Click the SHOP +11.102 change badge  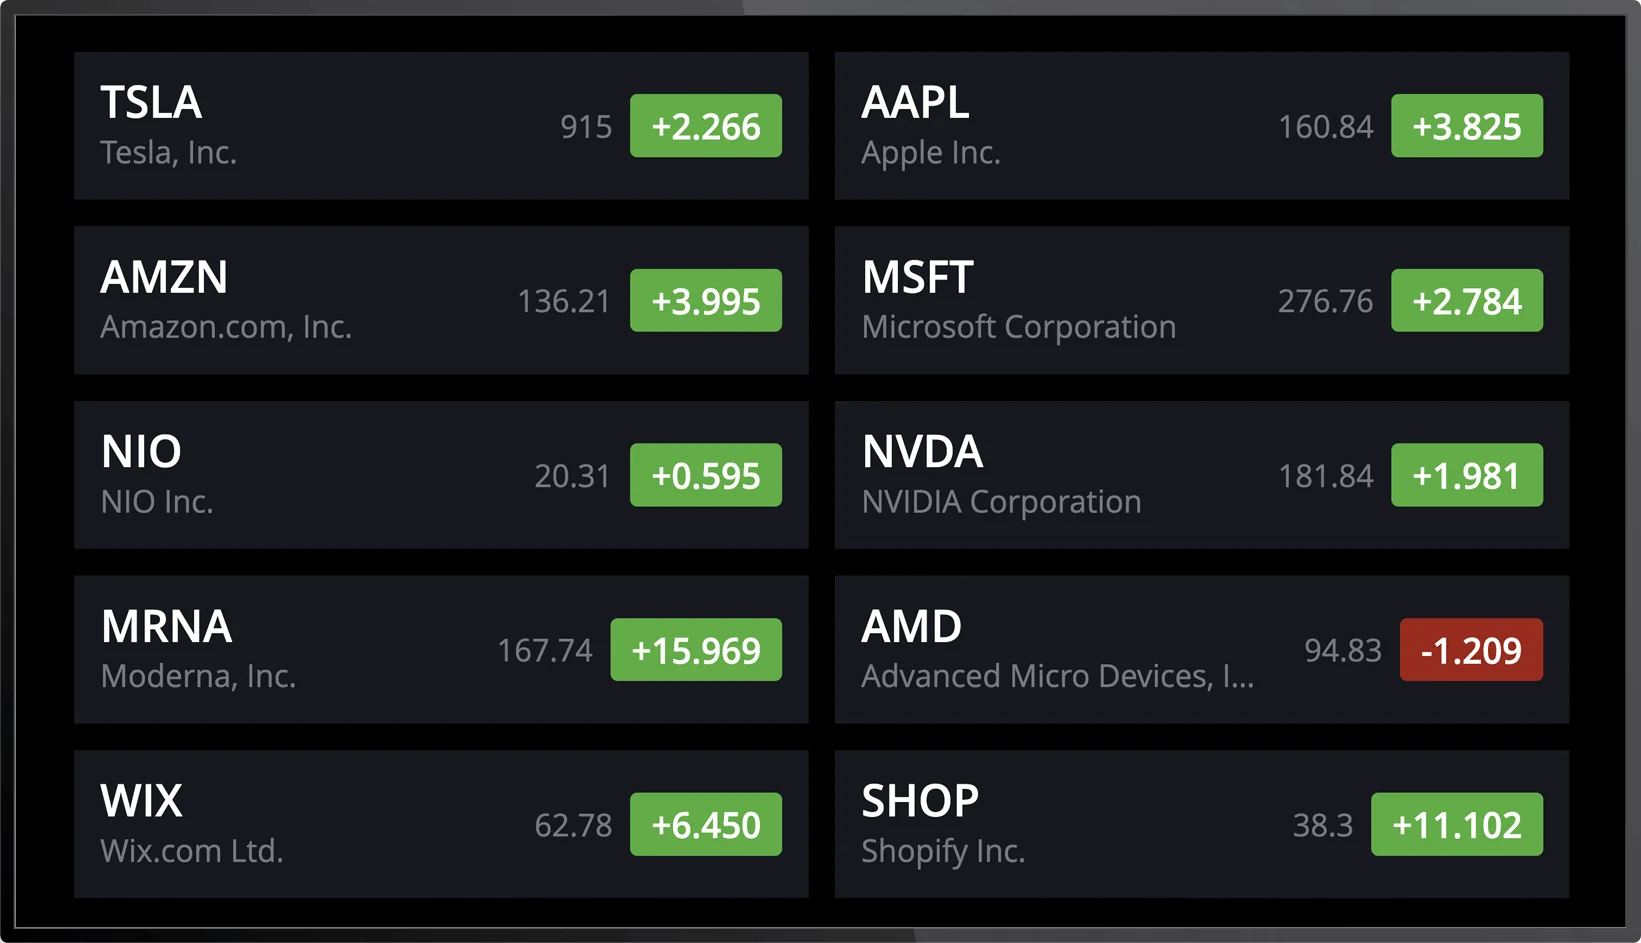click(x=1456, y=825)
